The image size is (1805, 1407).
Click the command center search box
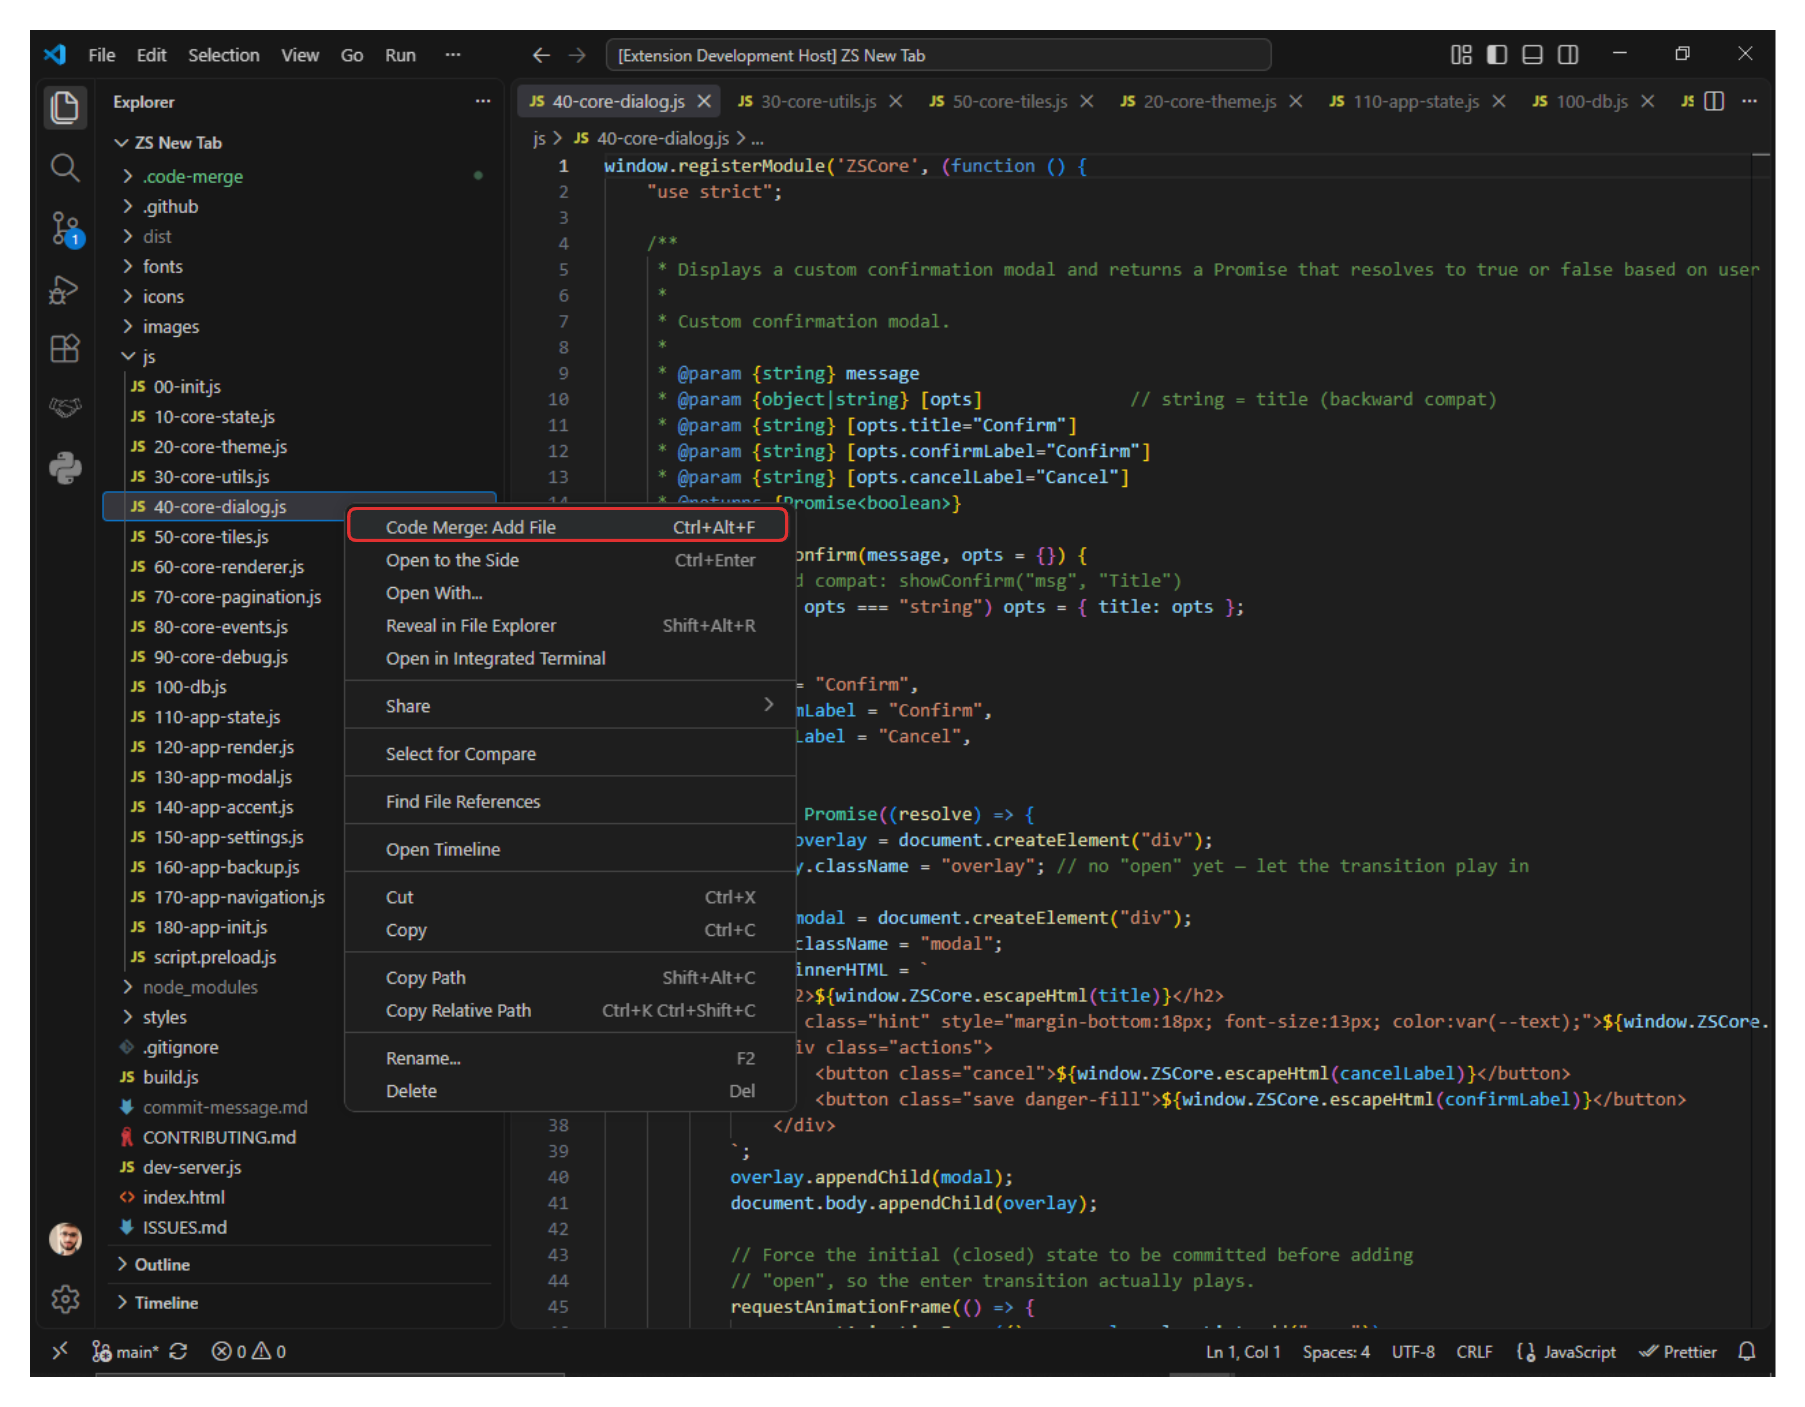938,55
